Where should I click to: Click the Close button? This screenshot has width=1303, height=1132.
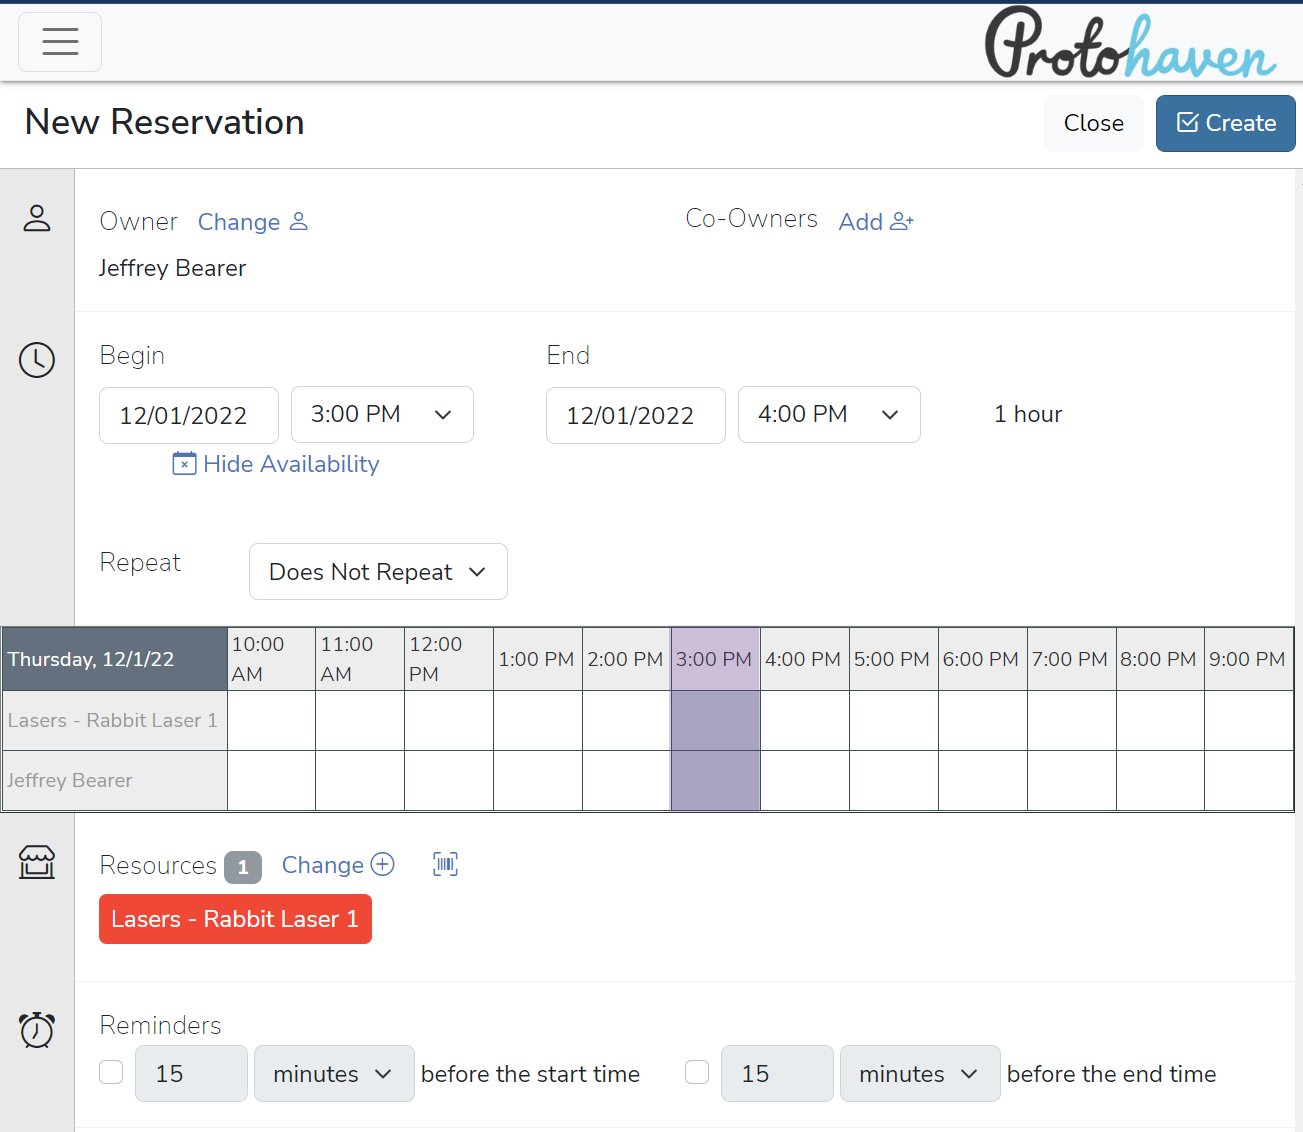(x=1093, y=123)
